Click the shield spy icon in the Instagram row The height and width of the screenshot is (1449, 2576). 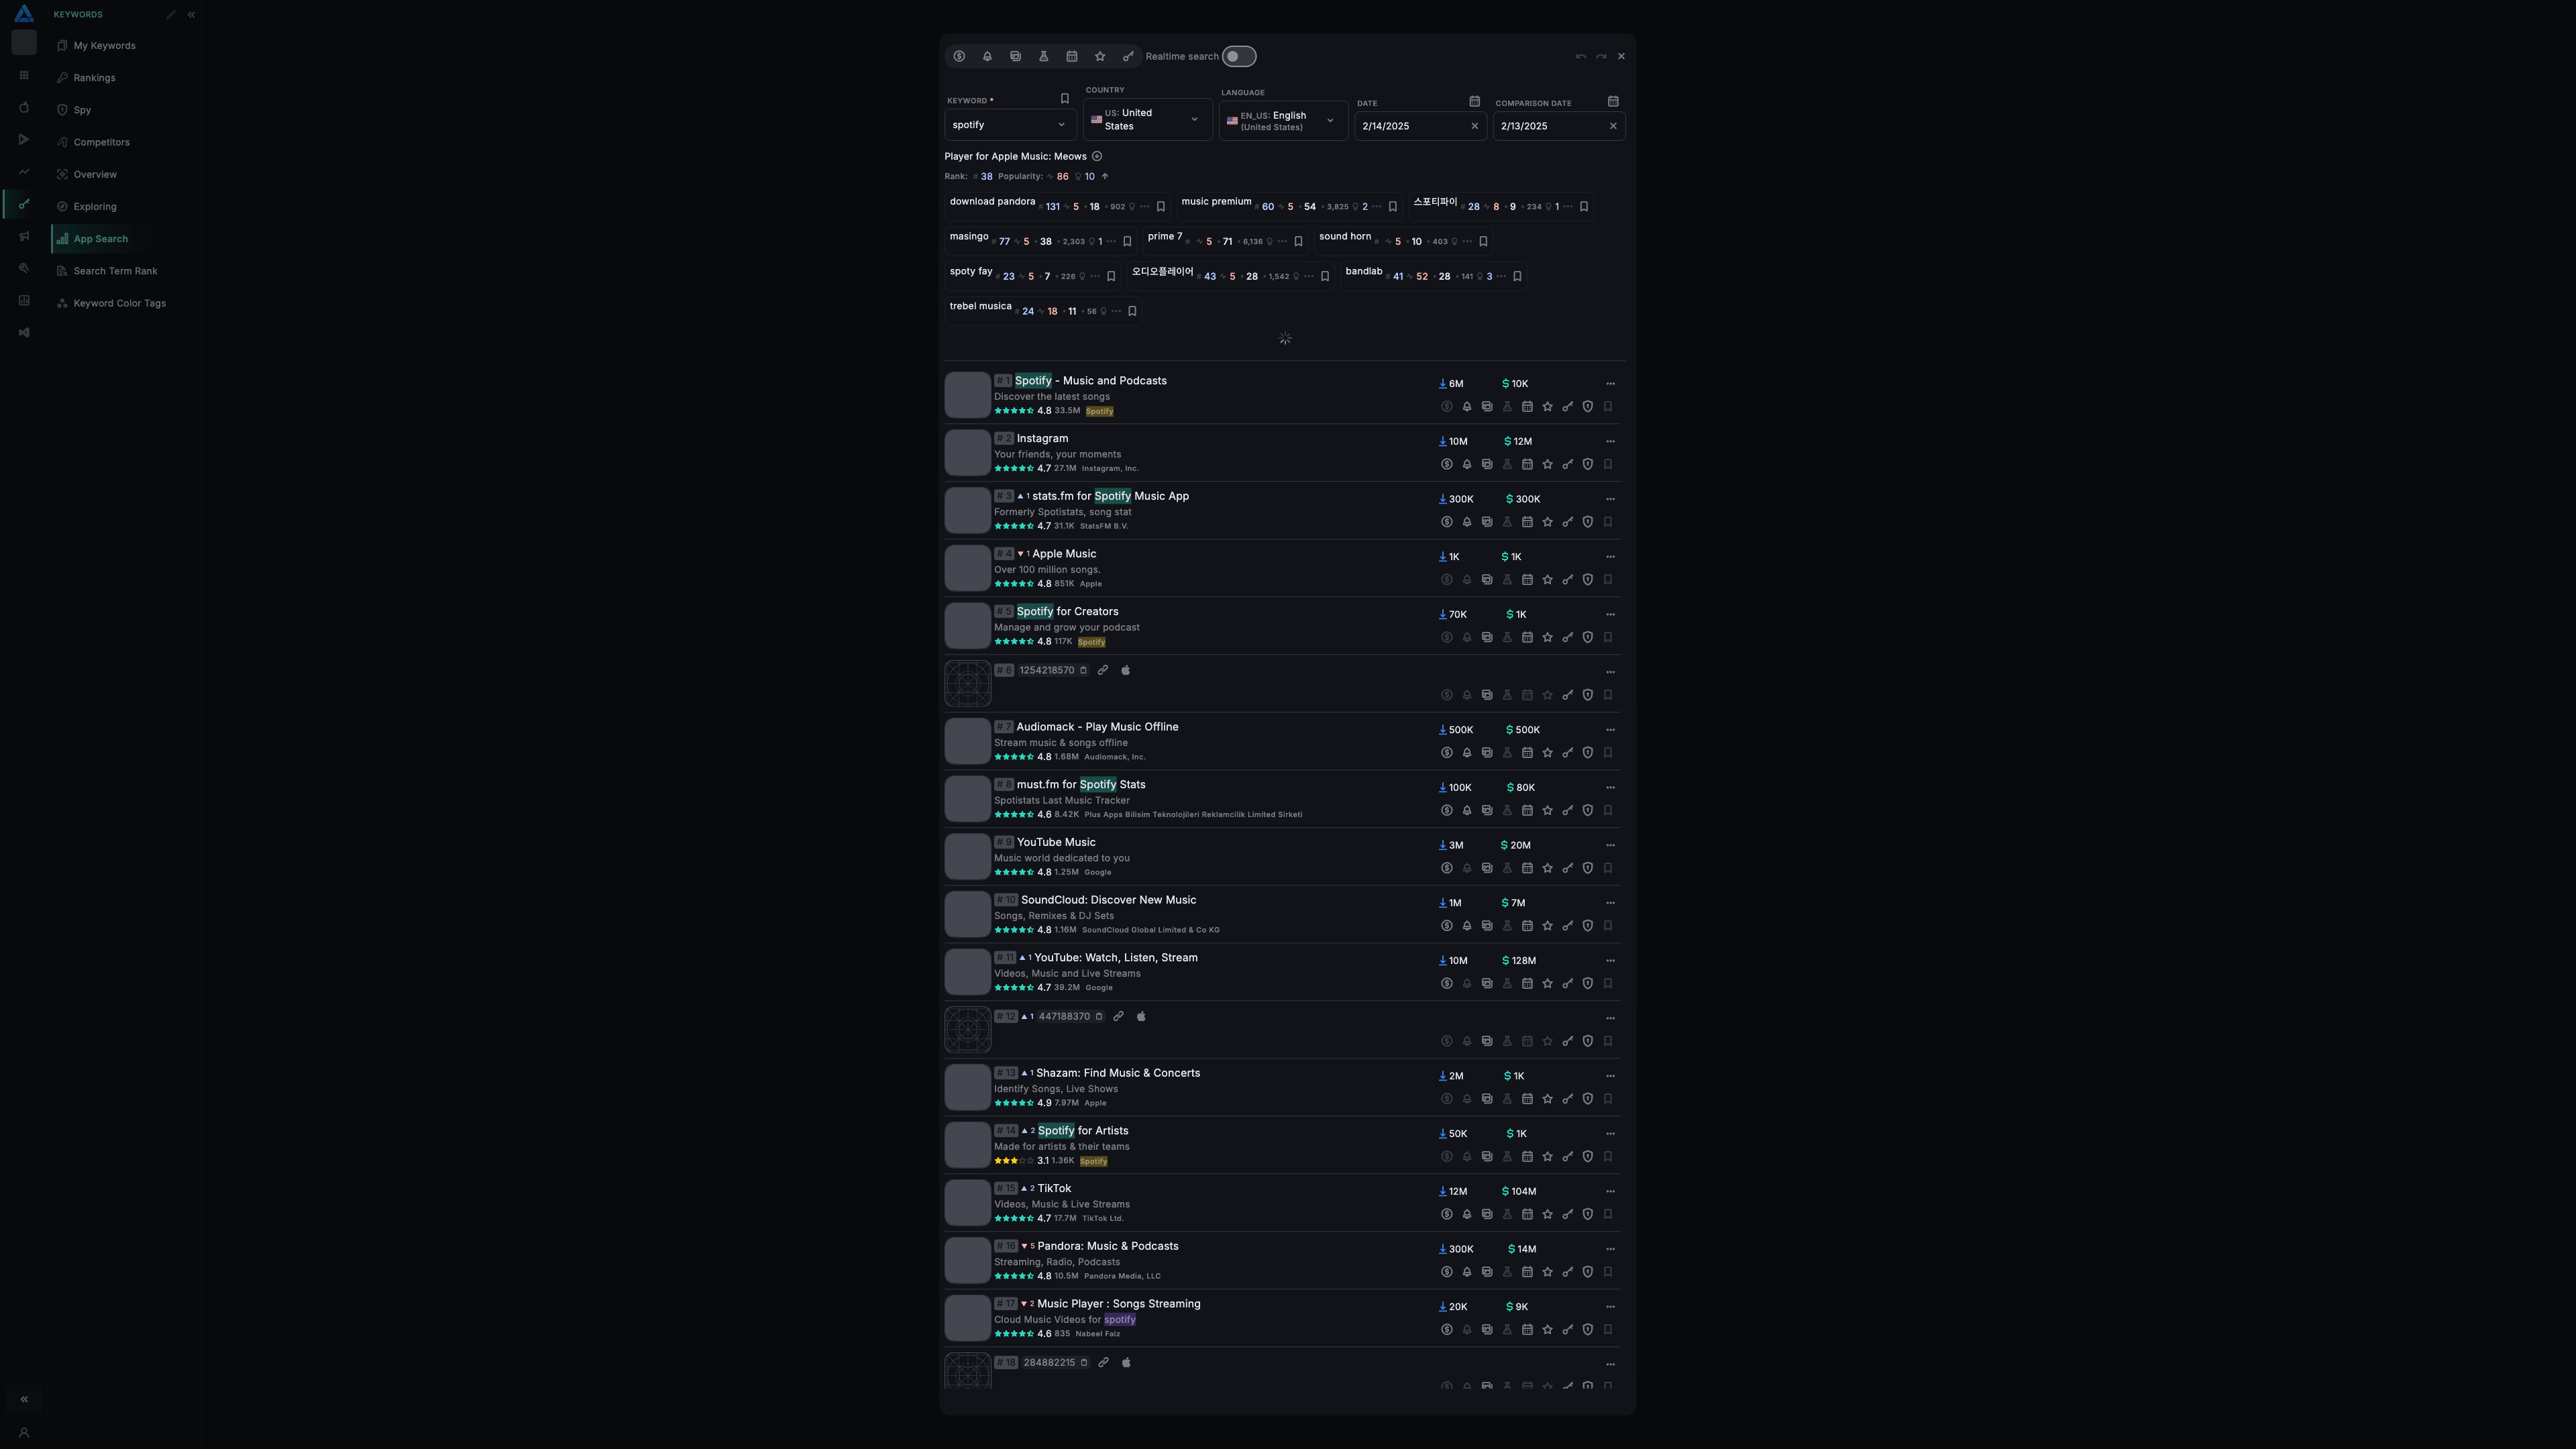click(x=1588, y=464)
